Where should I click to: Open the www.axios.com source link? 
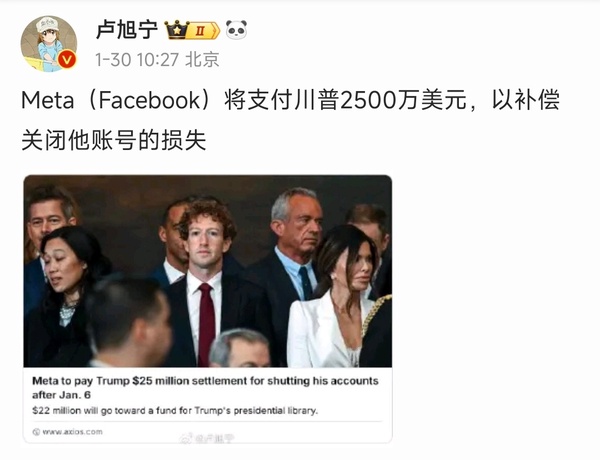pos(72,432)
